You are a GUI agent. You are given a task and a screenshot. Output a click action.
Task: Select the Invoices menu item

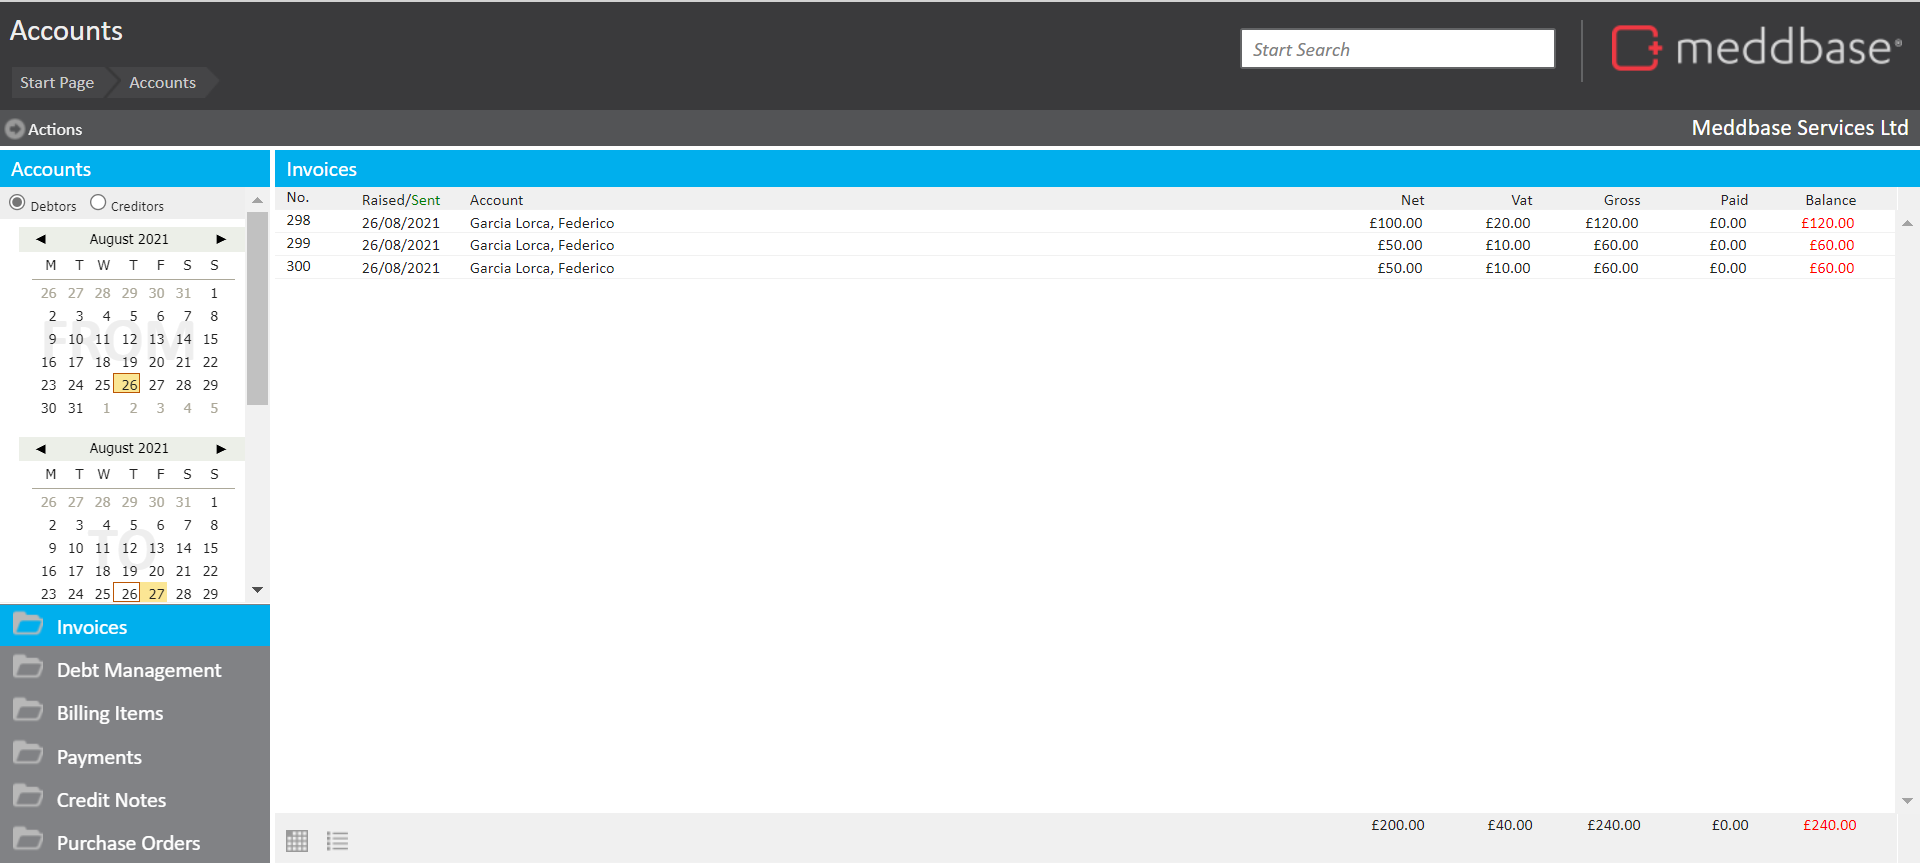pyautogui.click(x=91, y=627)
